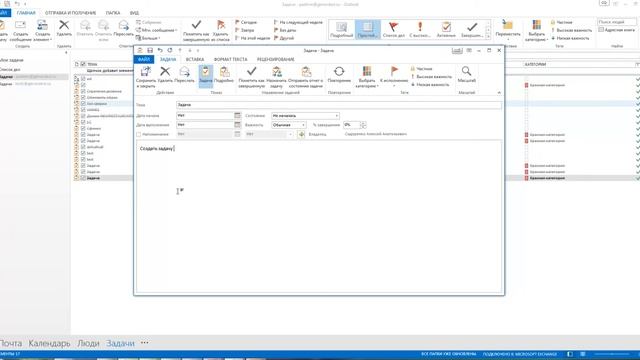The height and width of the screenshot is (360, 640).
Task: Check the completion box of the last Задача row
Action: pyautogui.click(x=83, y=178)
